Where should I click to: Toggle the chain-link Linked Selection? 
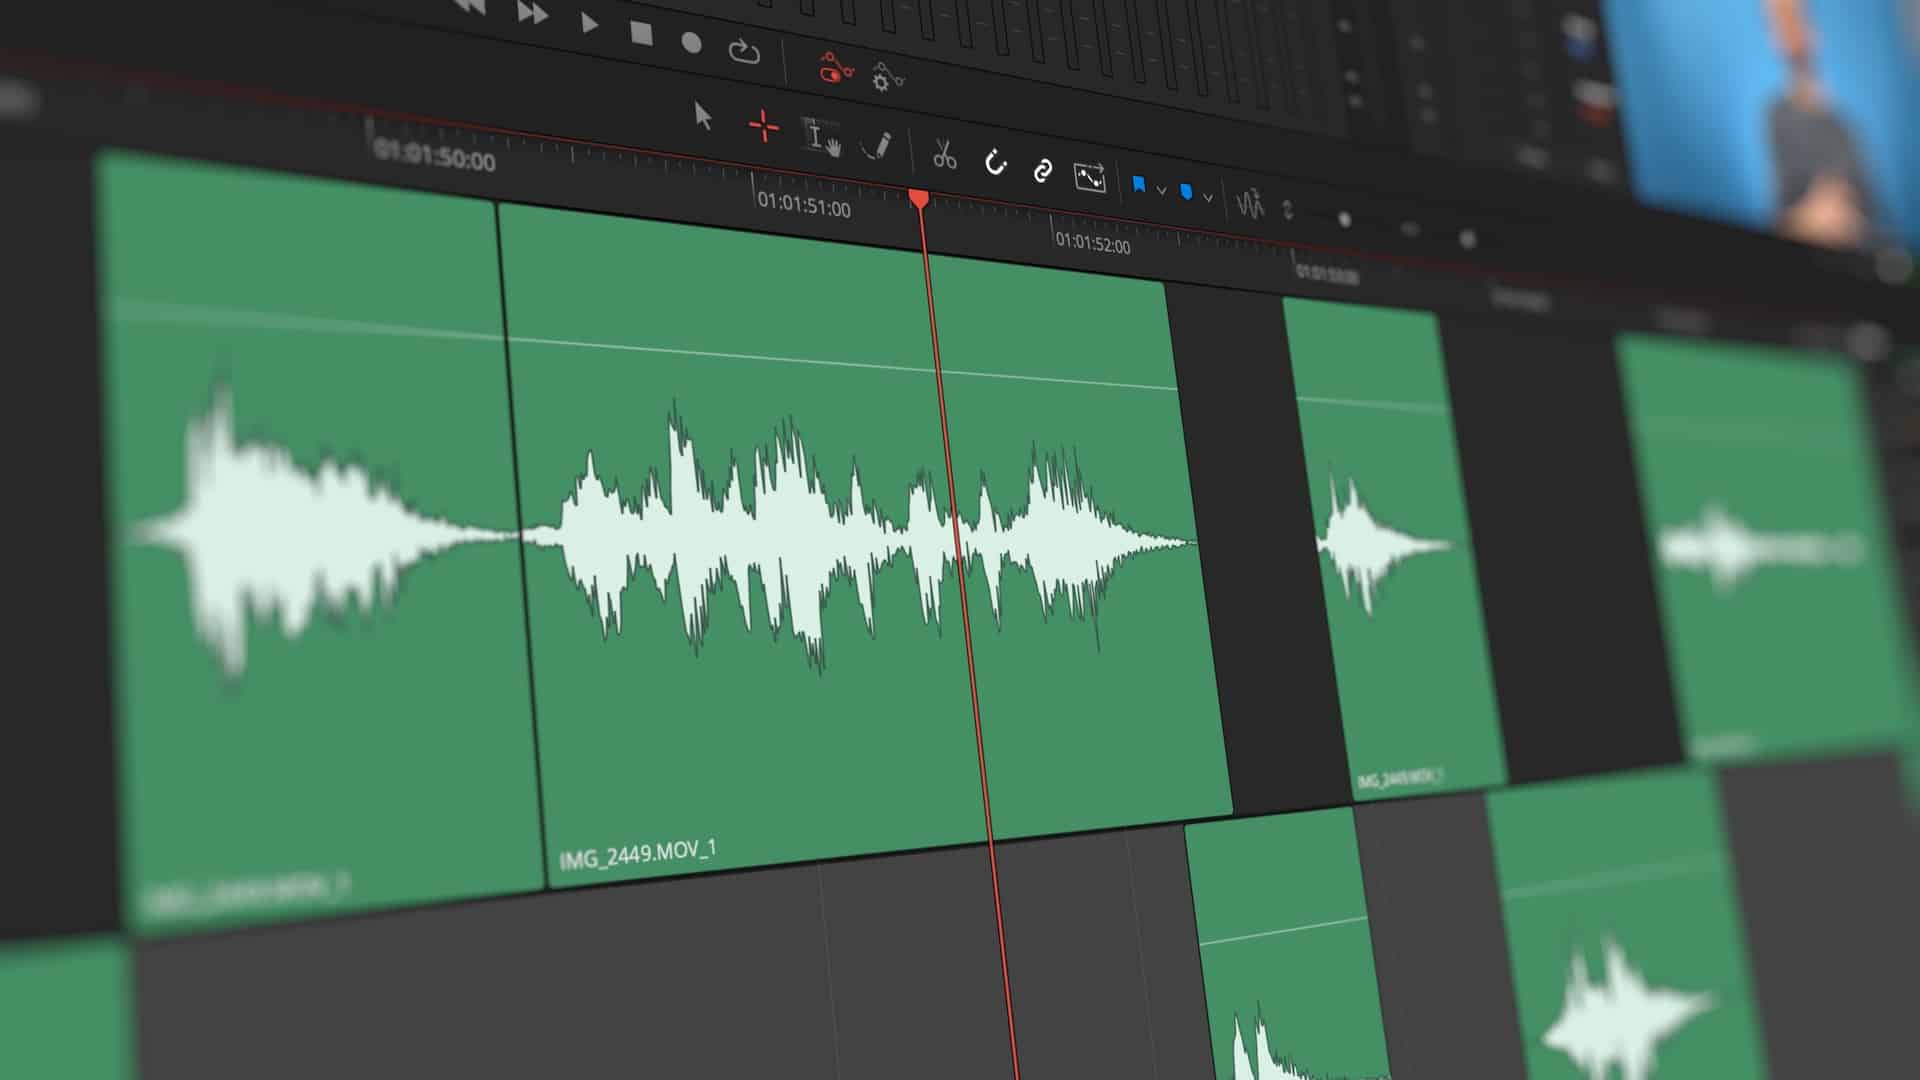[1043, 173]
